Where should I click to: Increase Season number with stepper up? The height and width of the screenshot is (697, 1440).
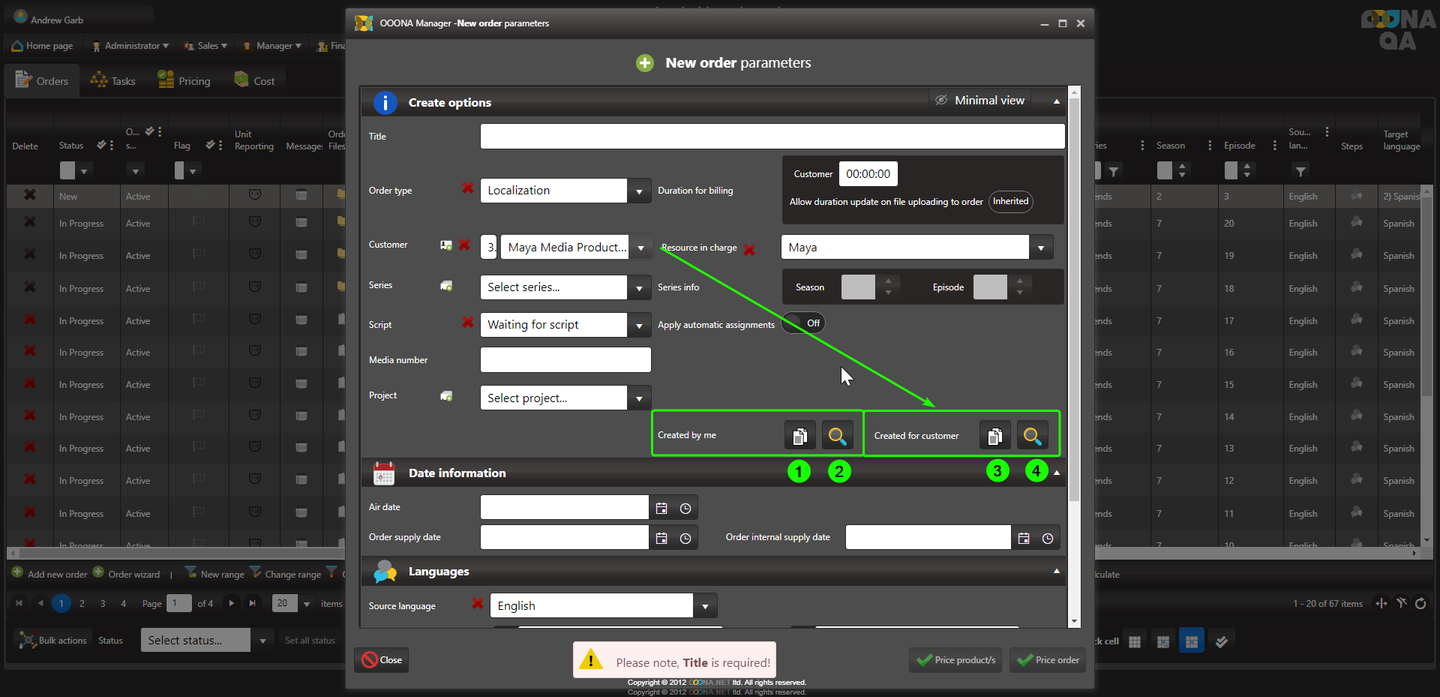click(x=887, y=282)
